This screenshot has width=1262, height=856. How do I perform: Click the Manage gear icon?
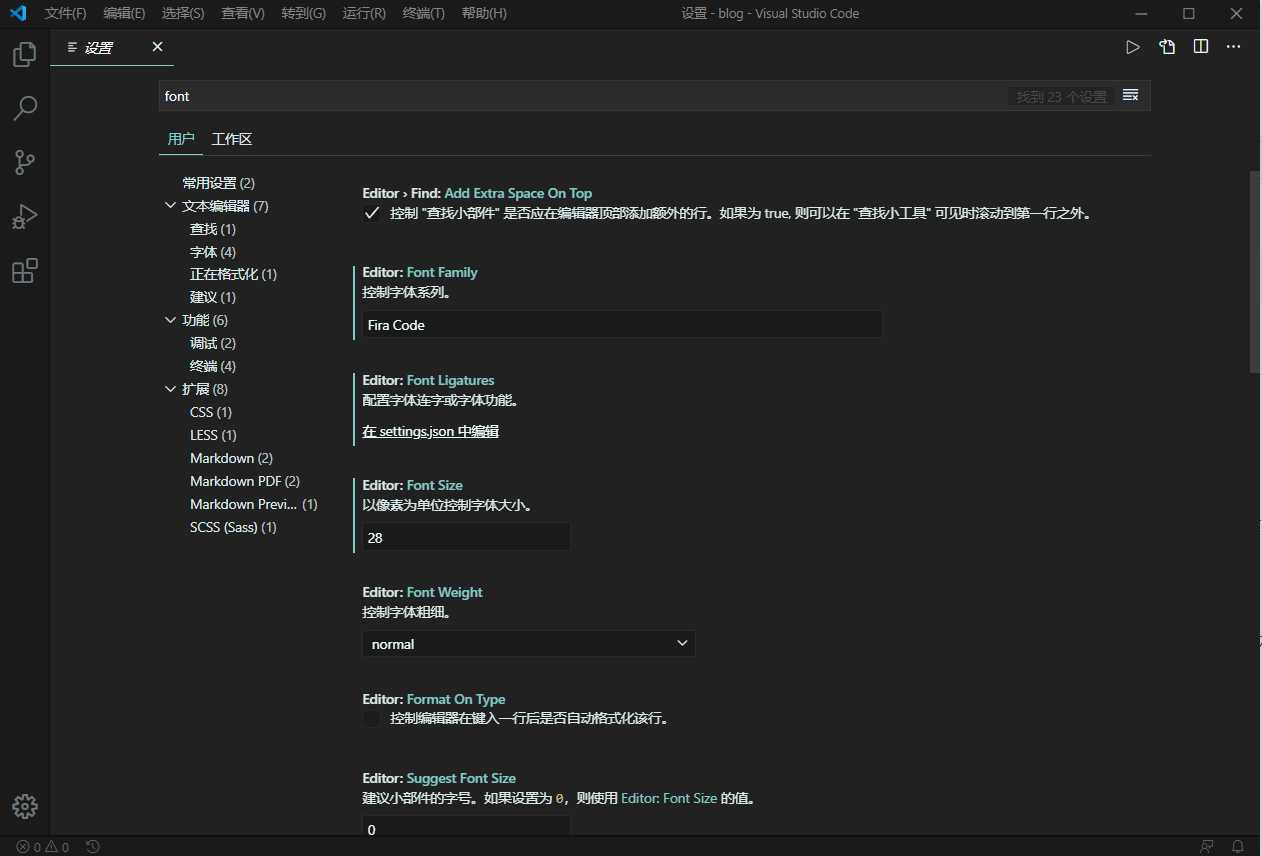[25, 806]
